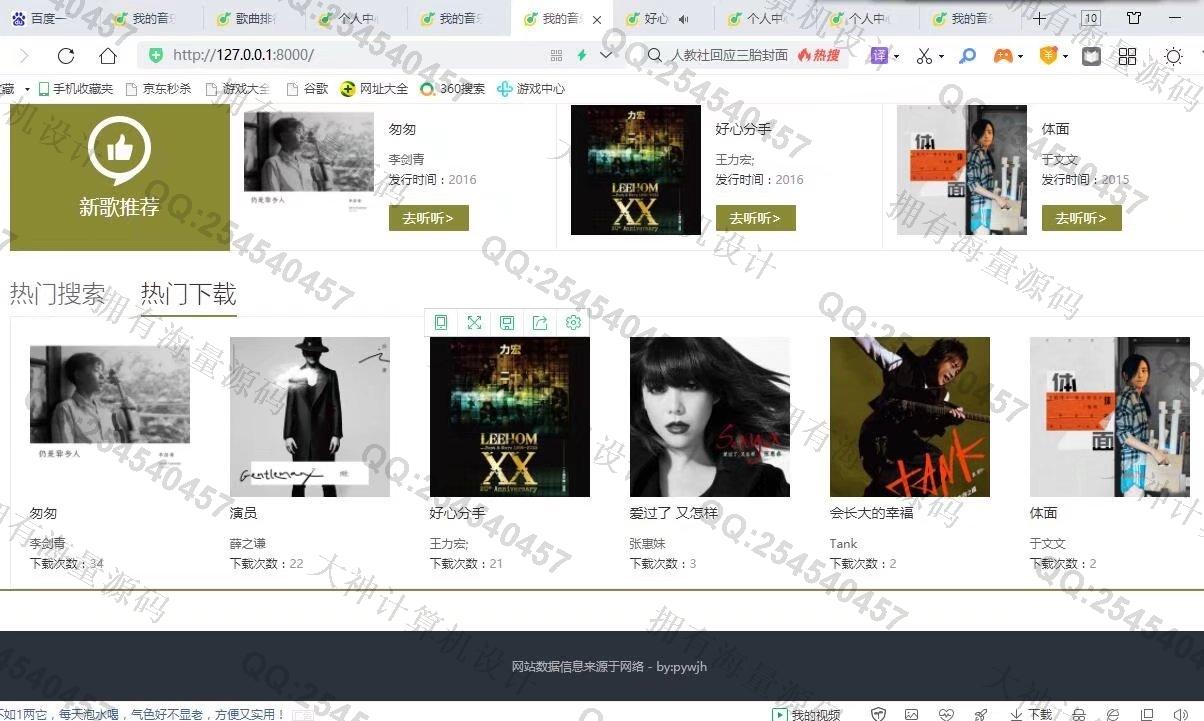Open the 360搜索 bookmark

453,89
